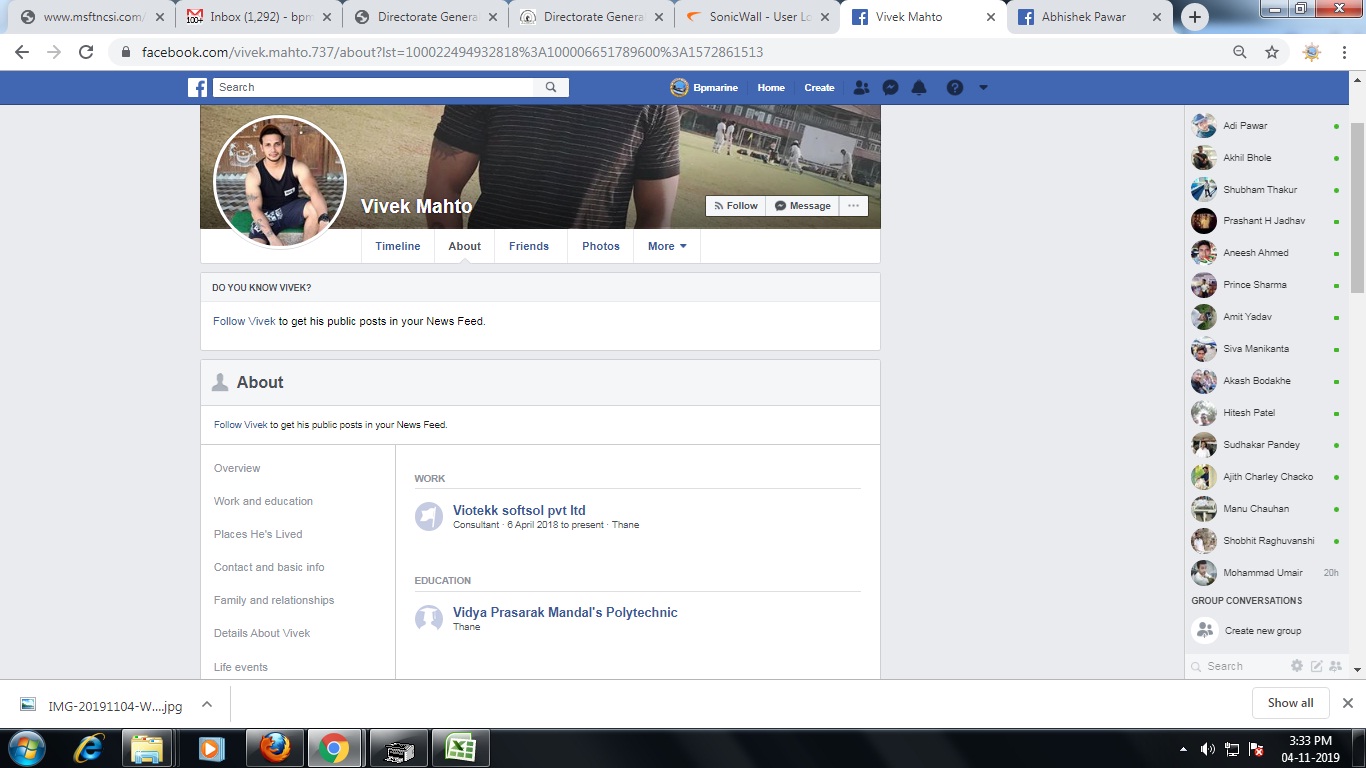The width and height of the screenshot is (1366, 768).
Task: Click the search magnifier button
Action: click(551, 88)
